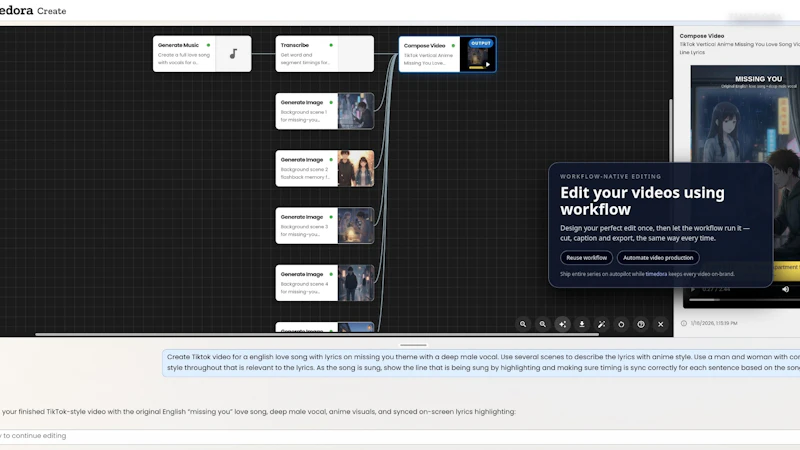Select the Transcribe node
The height and width of the screenshot is (450, 800).
pyautogui.click(x=324, y=54)
